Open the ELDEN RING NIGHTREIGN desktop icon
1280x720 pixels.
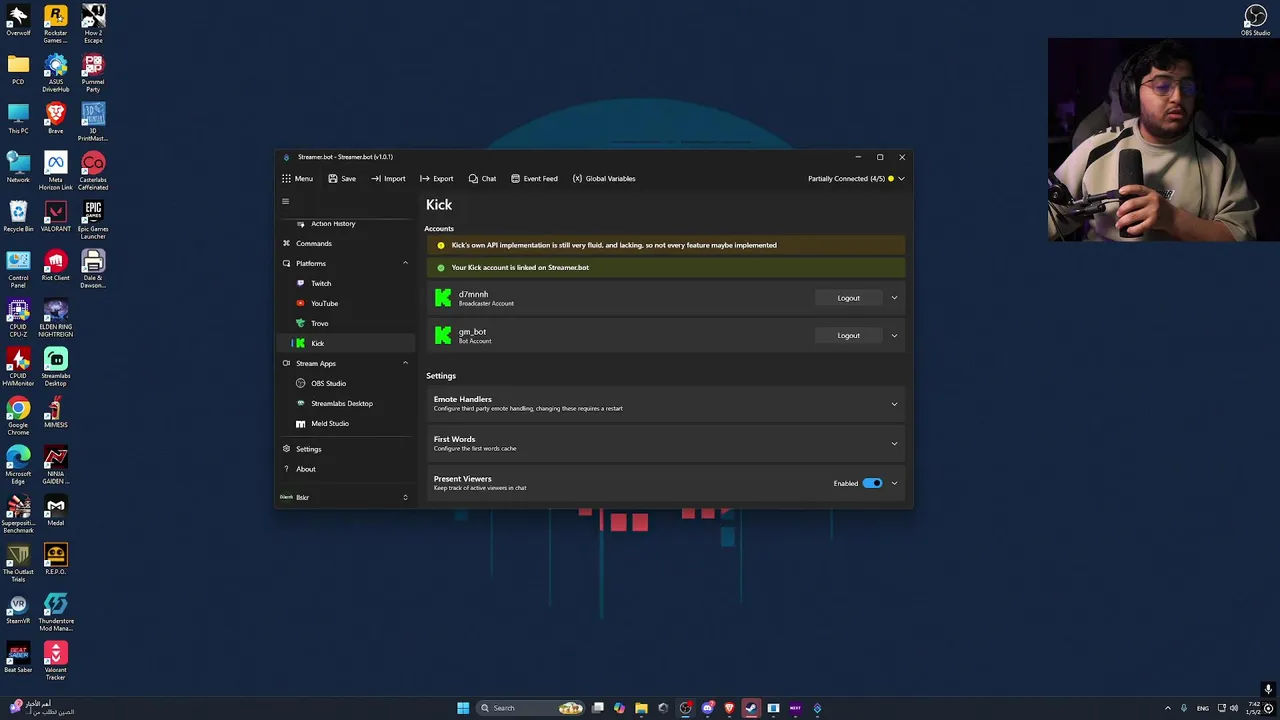click(56, 318)
